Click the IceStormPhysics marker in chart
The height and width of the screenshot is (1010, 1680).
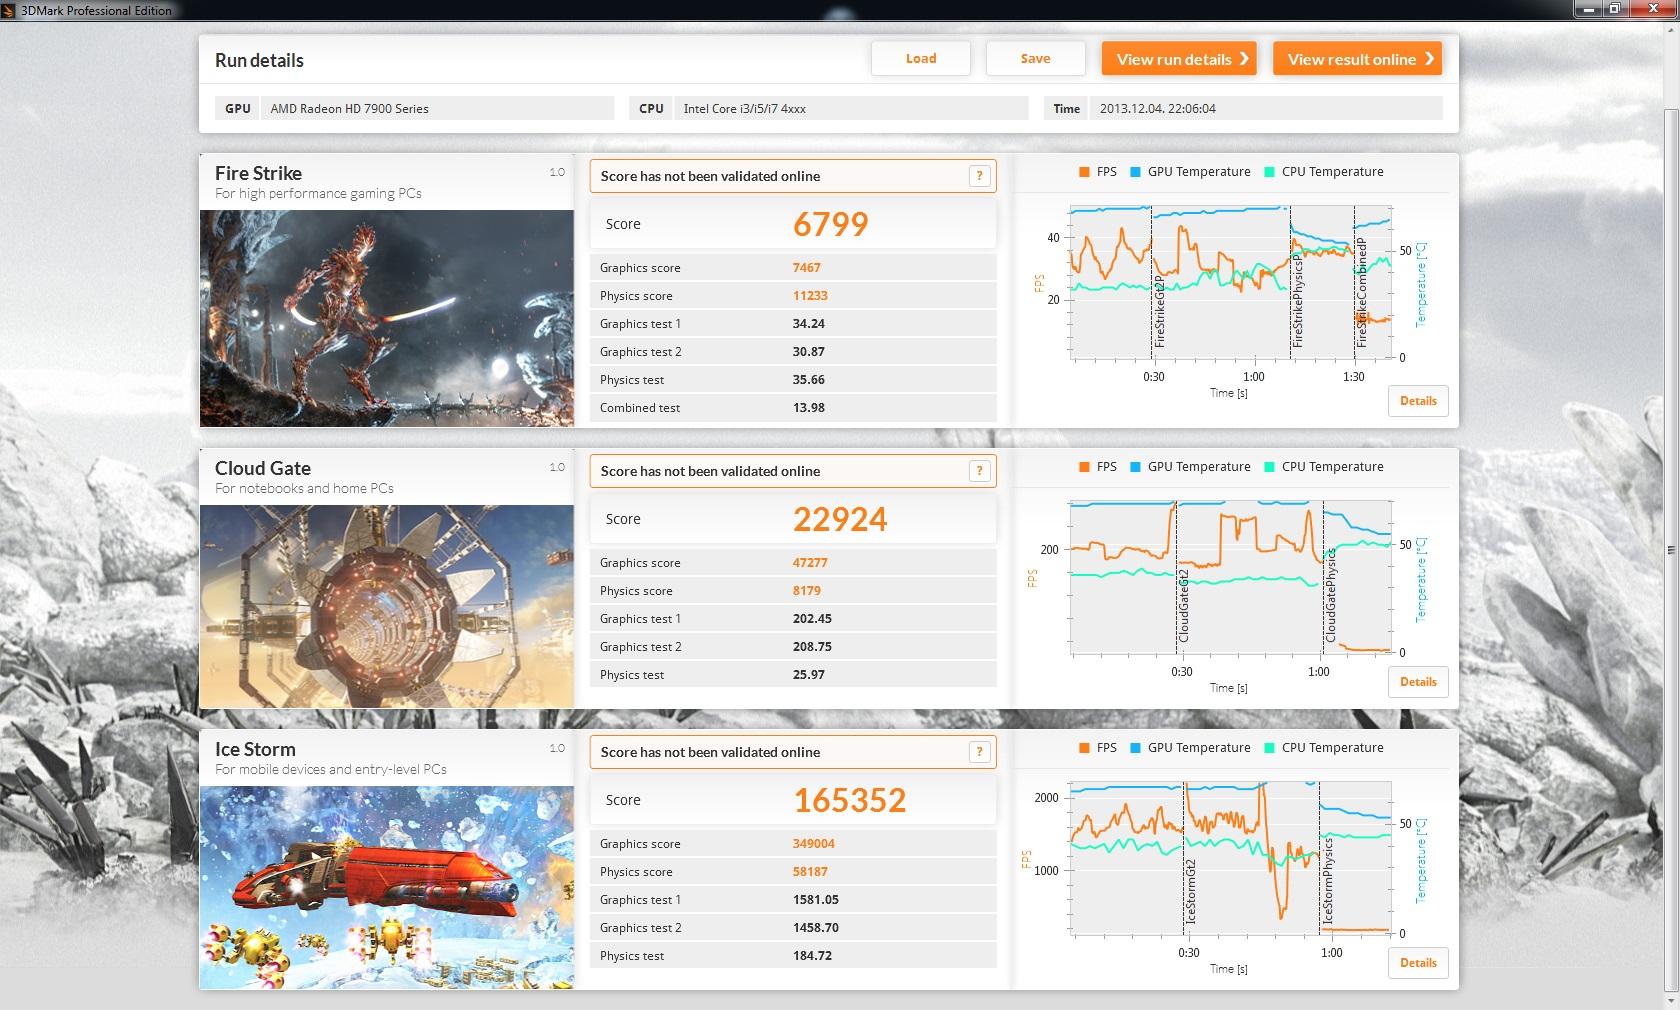point(1328,882)
